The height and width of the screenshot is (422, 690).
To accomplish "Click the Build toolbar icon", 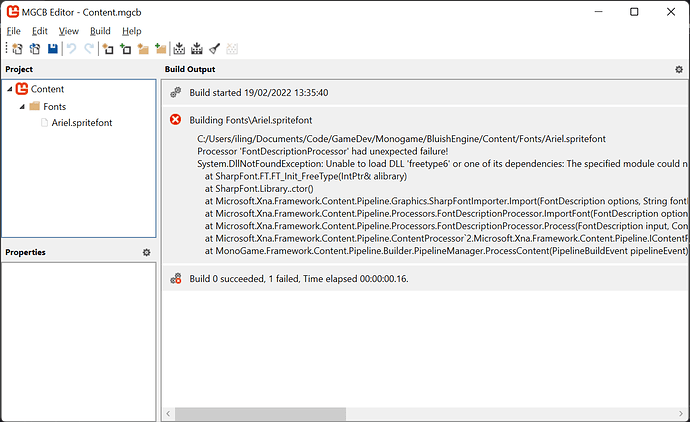I will click(179, 49).
